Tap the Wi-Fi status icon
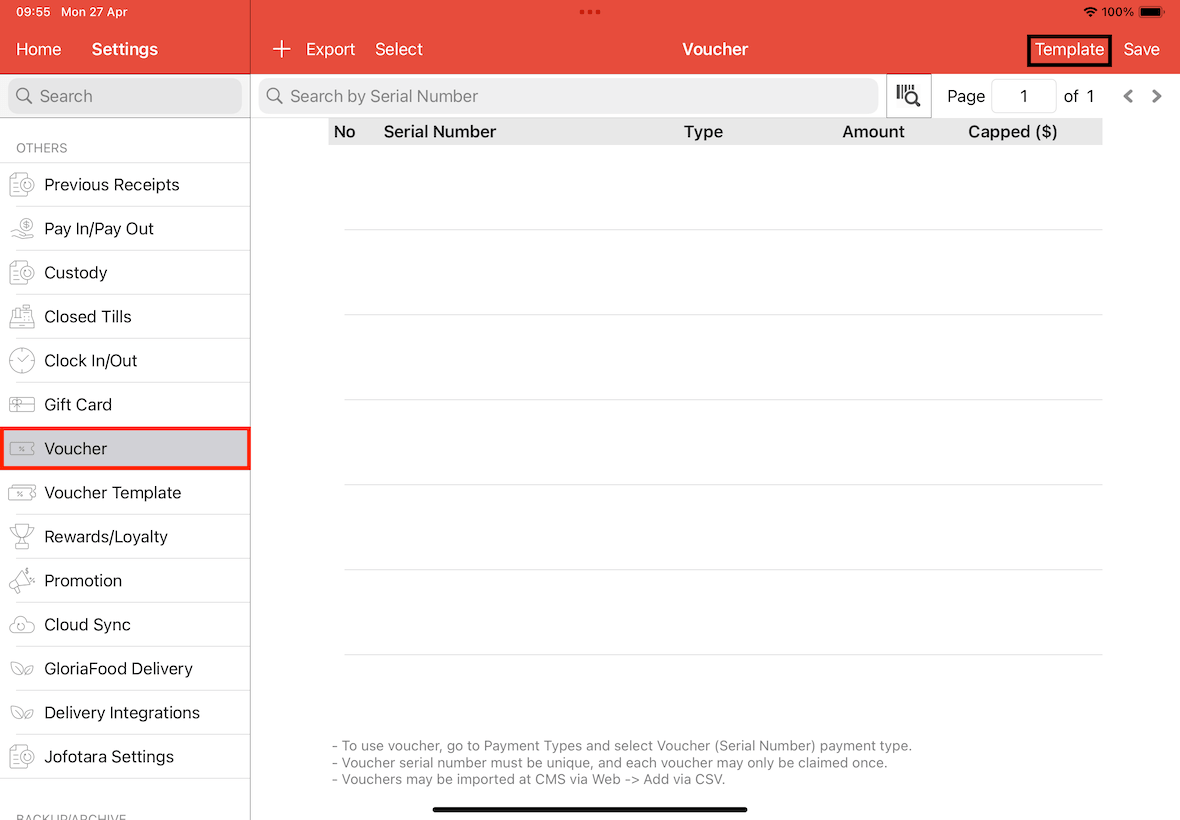 coord(1090,12)
